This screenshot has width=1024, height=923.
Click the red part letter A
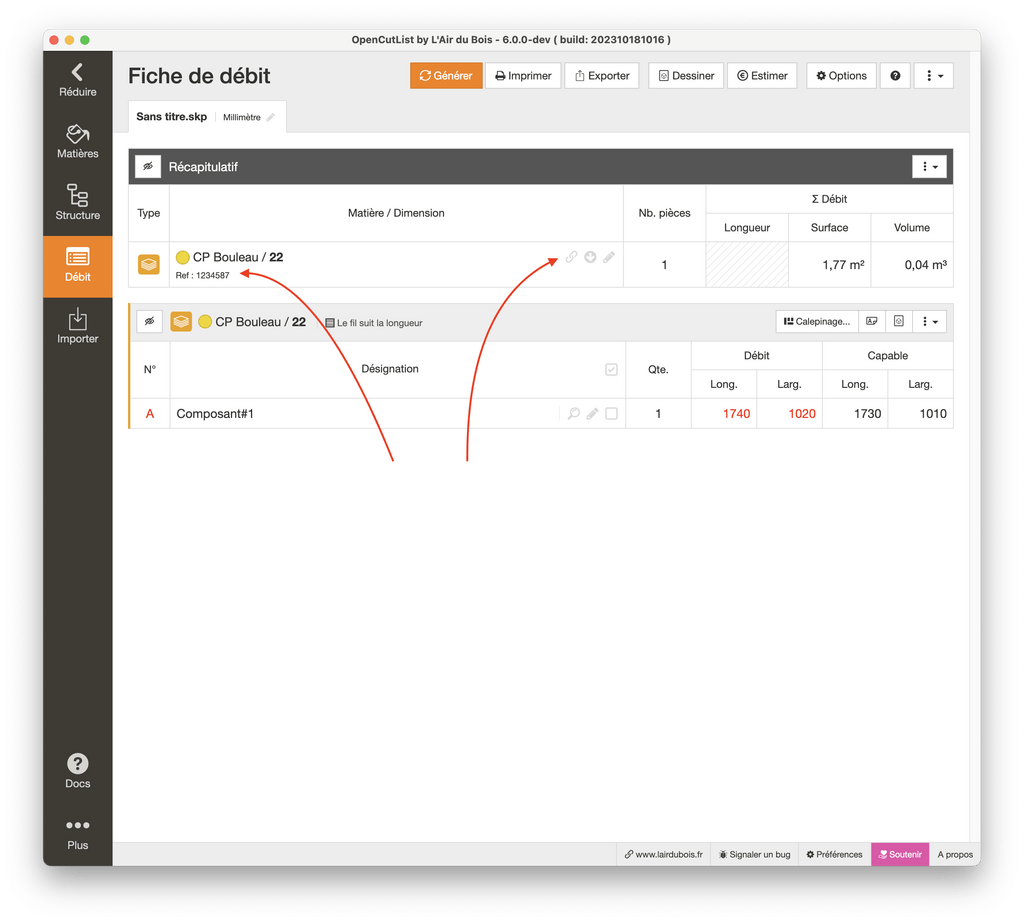[x=150, y=413]
